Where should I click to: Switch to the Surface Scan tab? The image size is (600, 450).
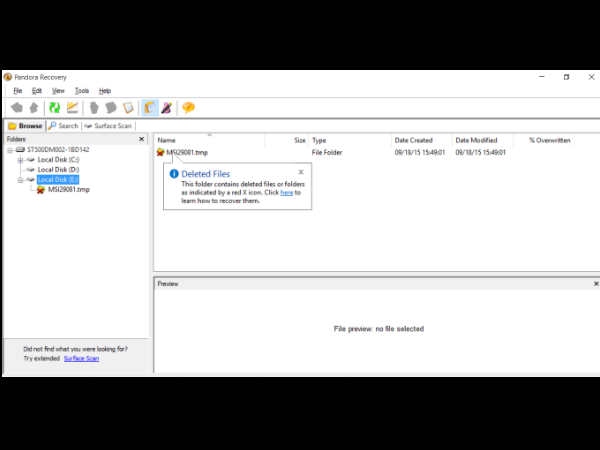(x=108, y=126)
